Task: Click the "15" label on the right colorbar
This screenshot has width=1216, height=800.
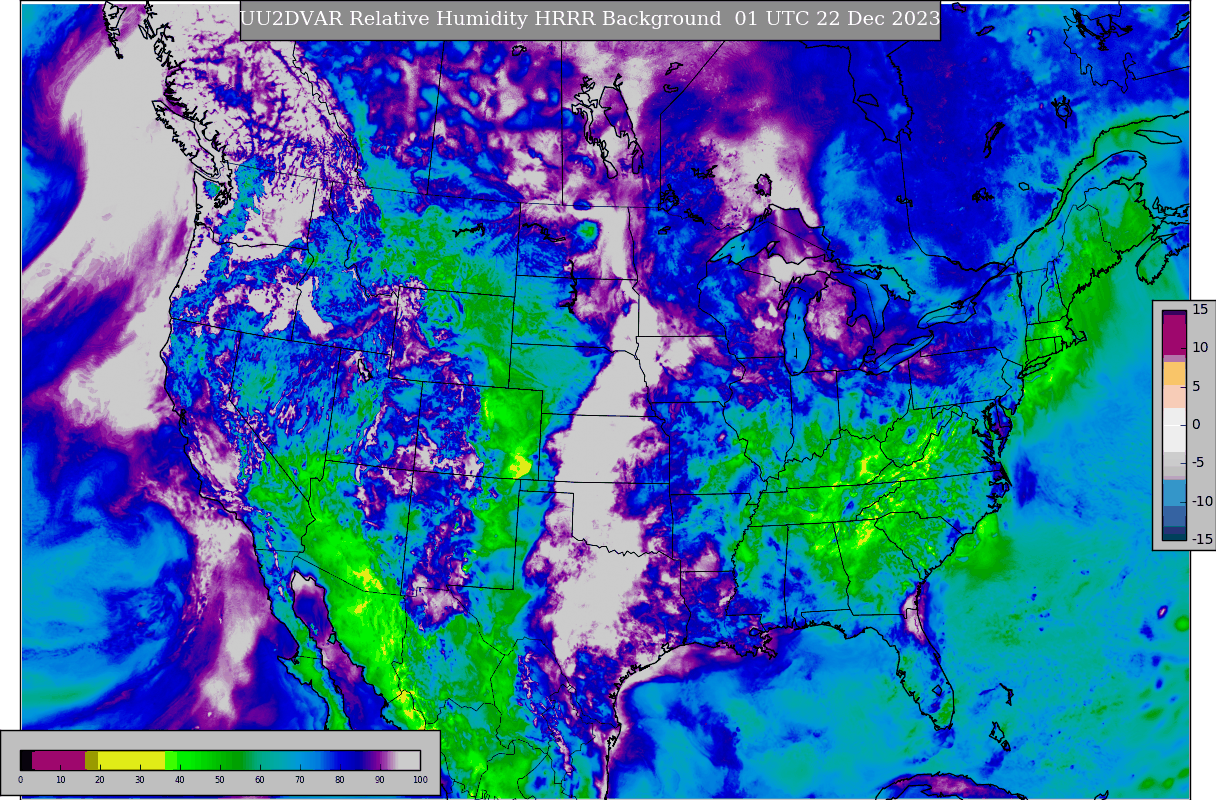Action: coord(1200,309)
